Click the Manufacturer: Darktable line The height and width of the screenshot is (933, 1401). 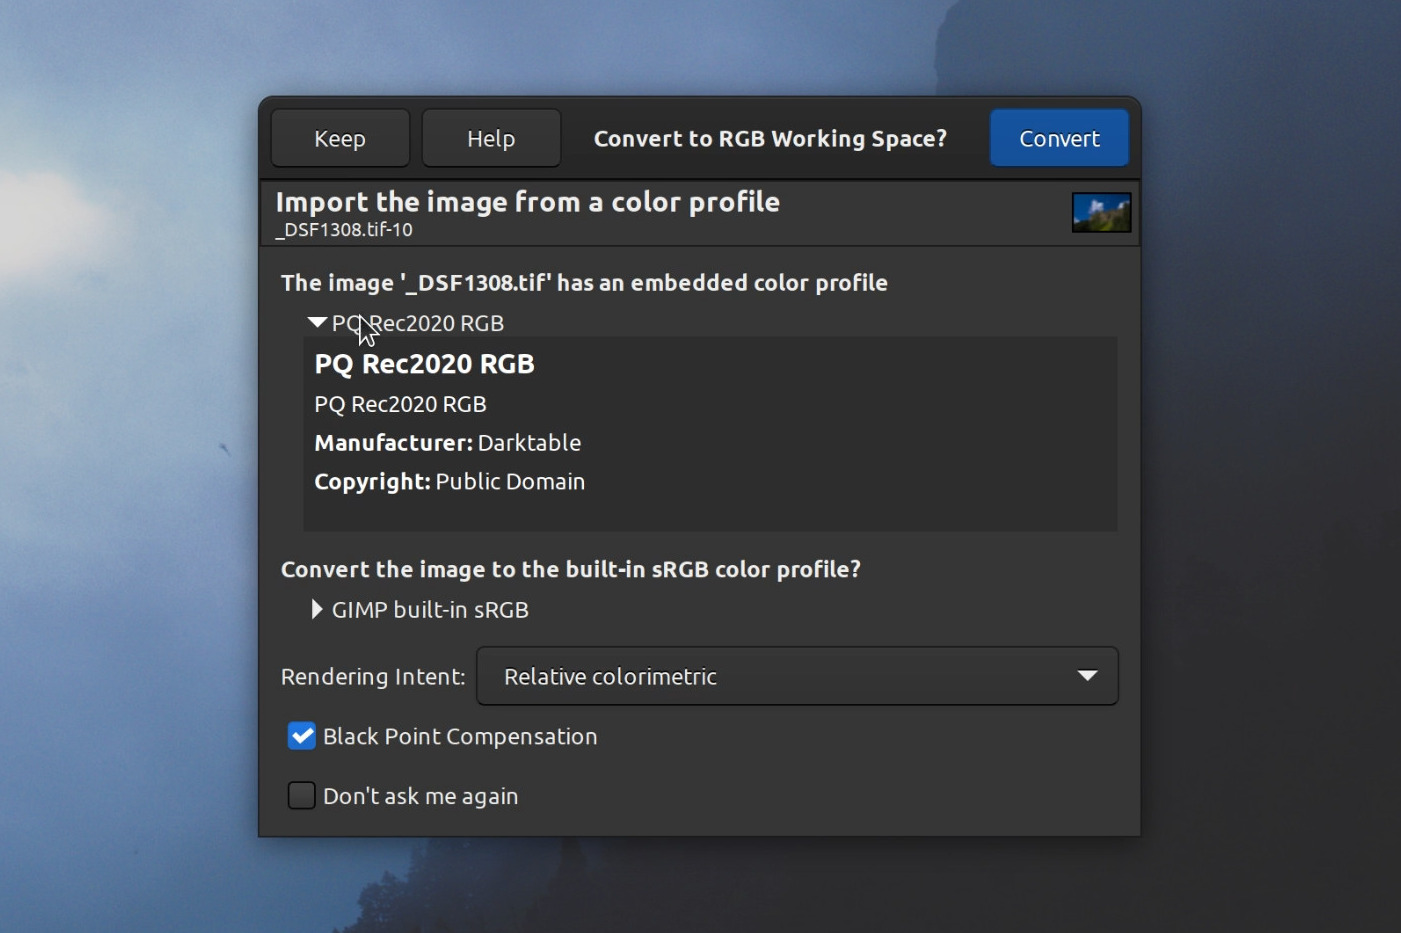coord(447,442)
